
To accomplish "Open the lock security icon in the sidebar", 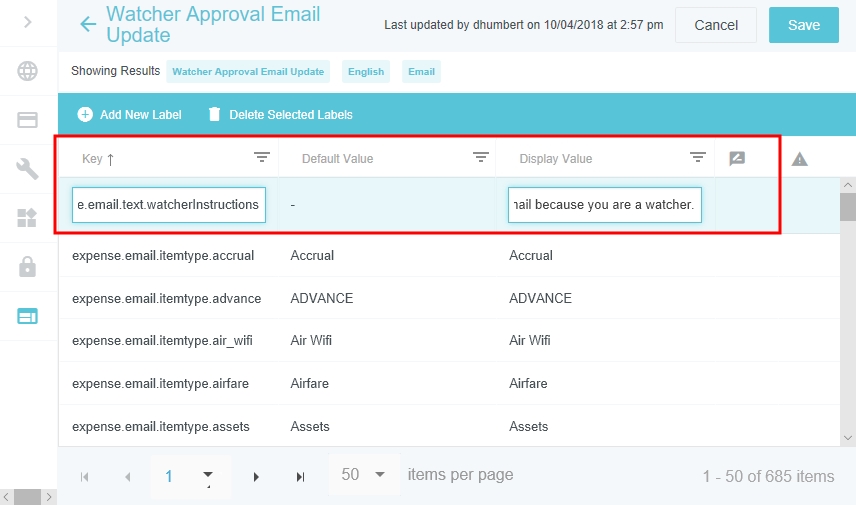I will click(x=27, y=267).
